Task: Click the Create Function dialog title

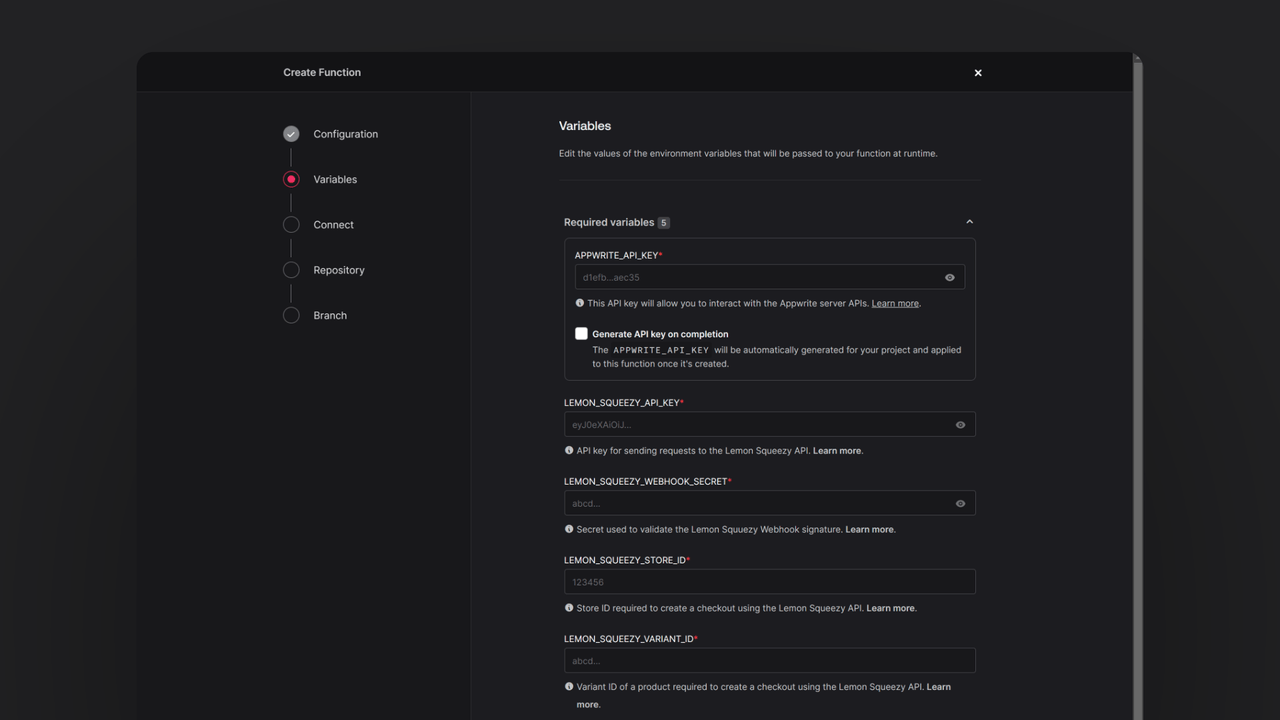Action: click(322, 72)
